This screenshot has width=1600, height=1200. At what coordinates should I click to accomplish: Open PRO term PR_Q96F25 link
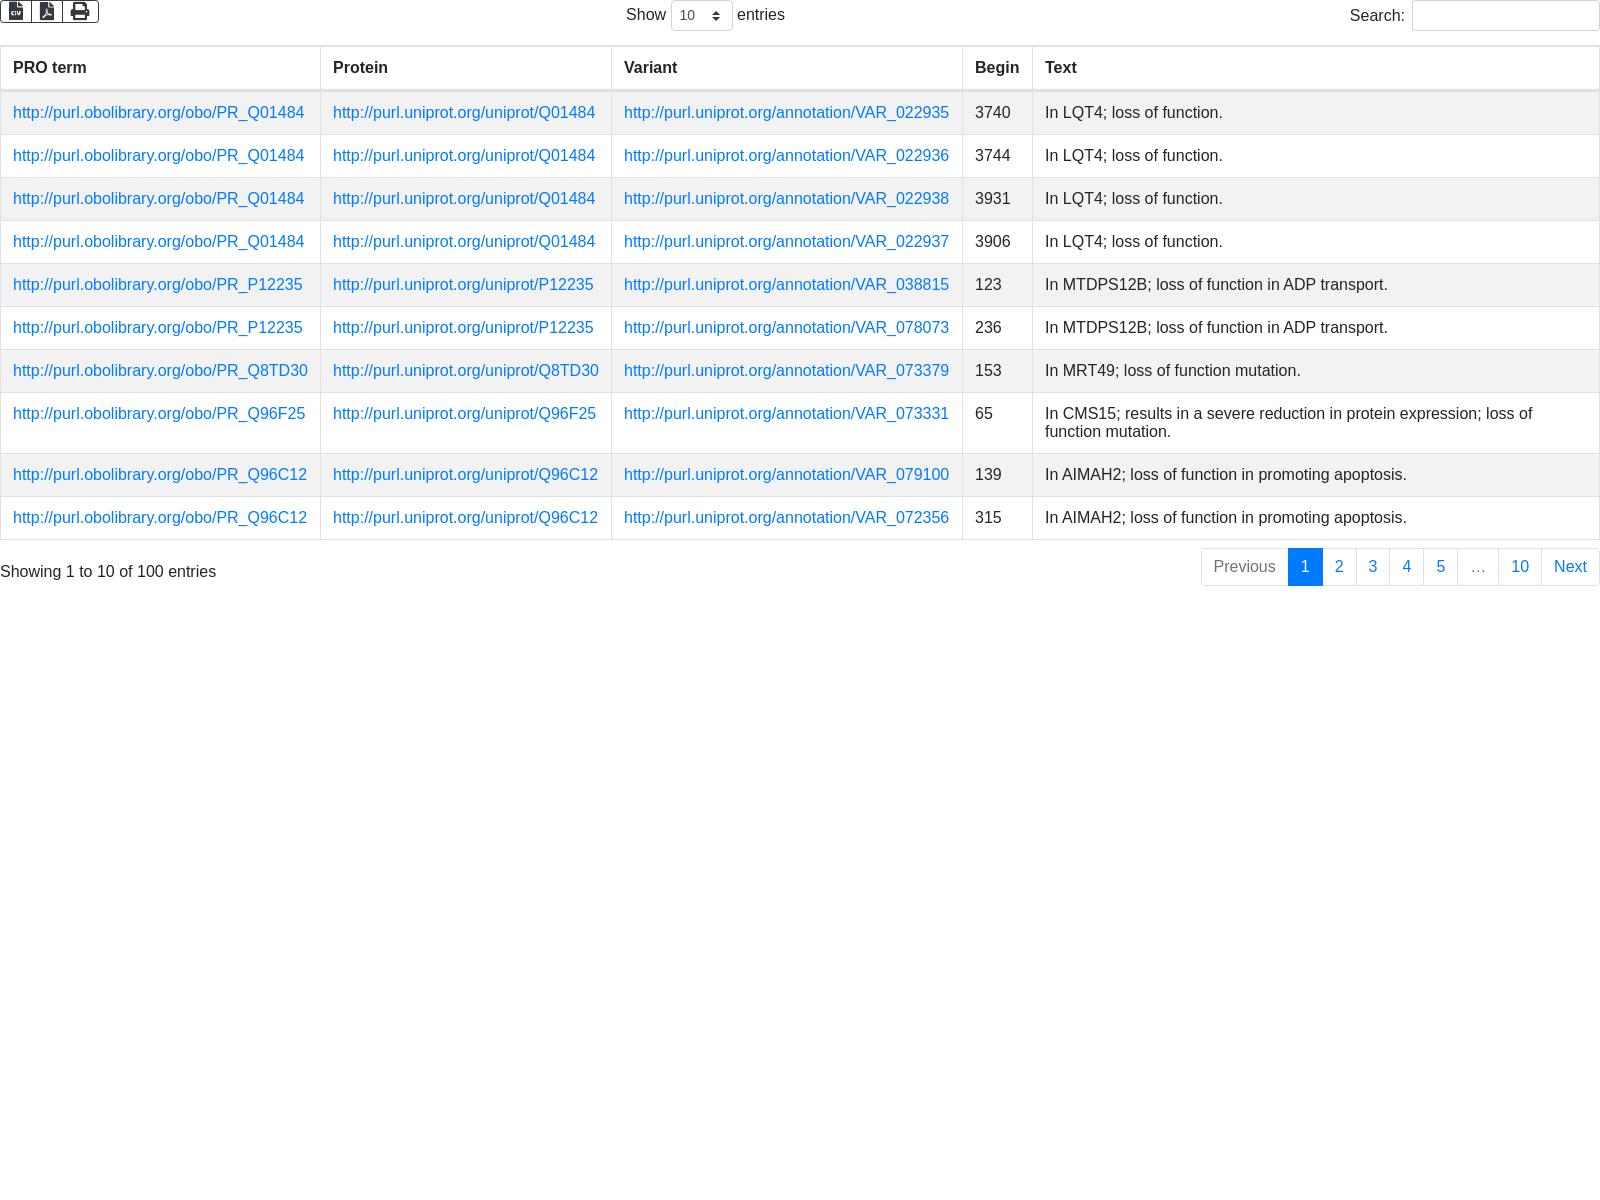(x=159, y=414)
